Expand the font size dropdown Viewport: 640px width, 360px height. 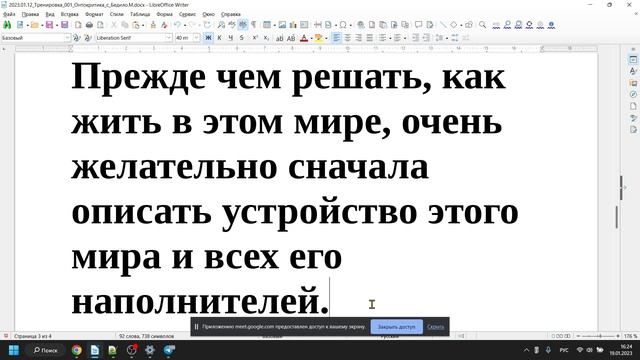coord(196,38)
